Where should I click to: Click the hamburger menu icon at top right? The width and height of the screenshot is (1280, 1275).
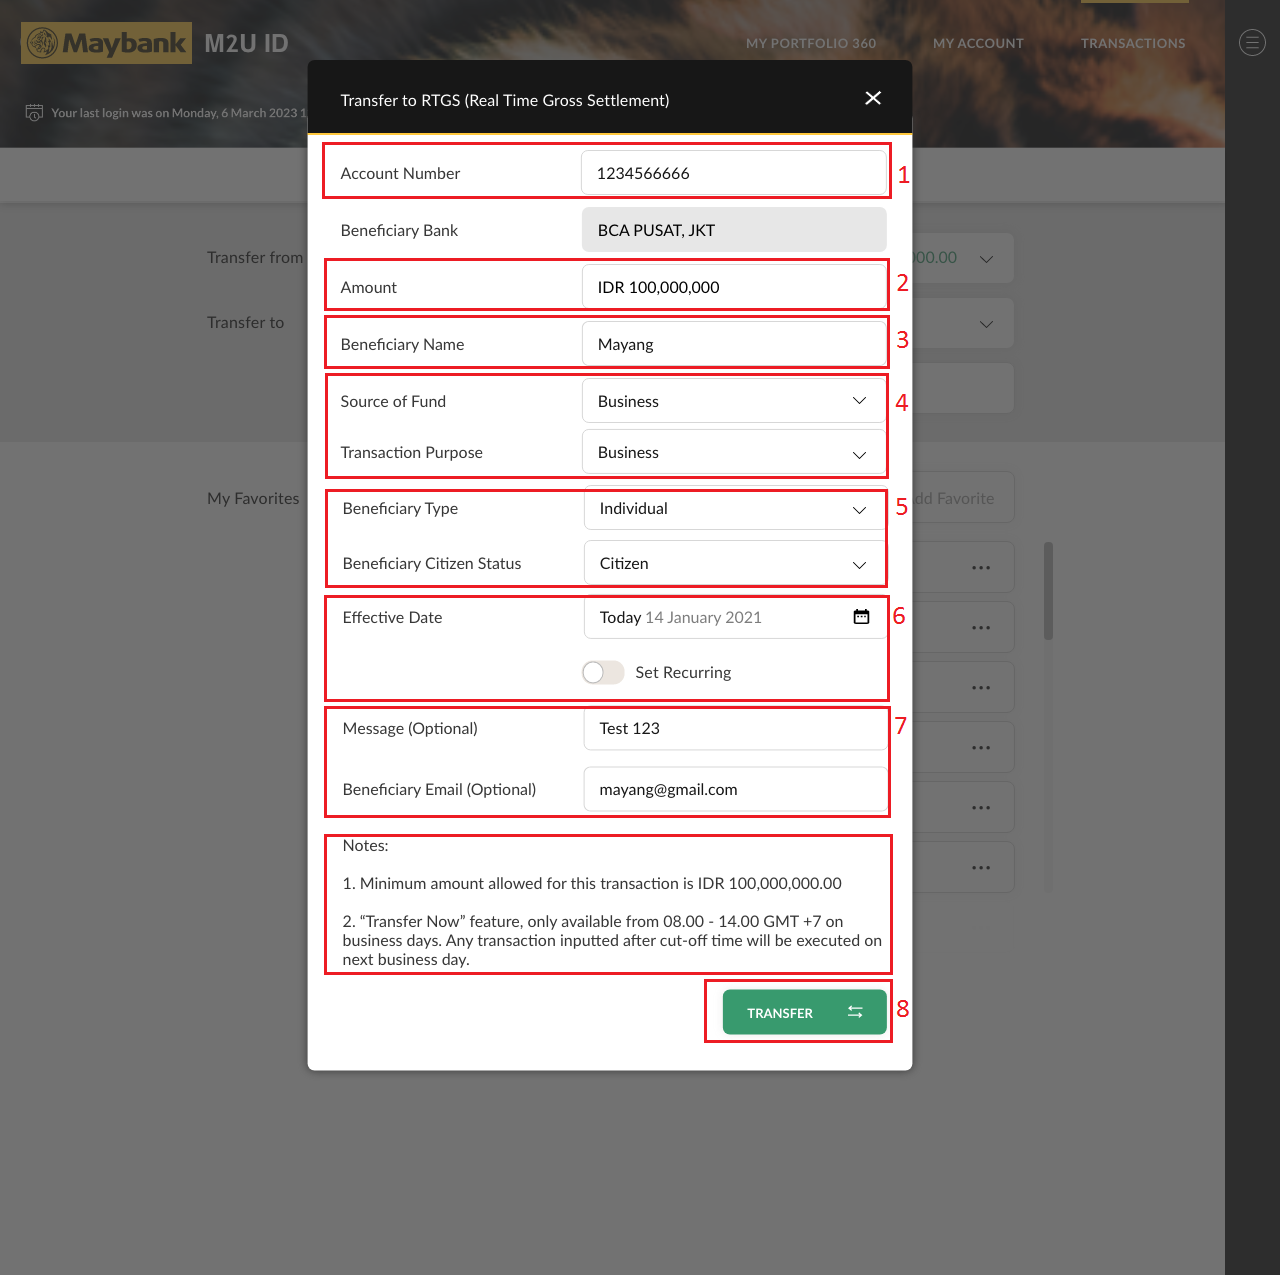(1252, 43)
